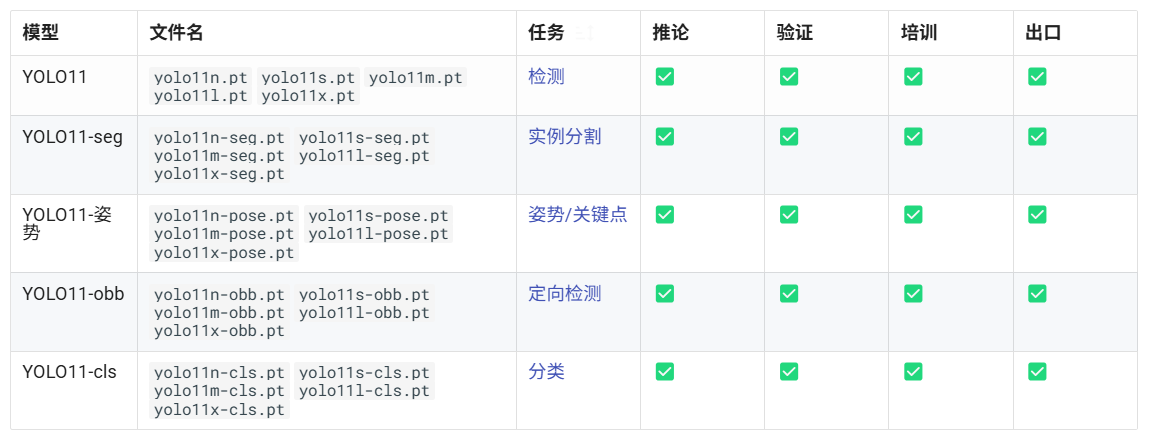This screenshot has height=439, width=1149.
Task: Click the 培训 checkmark in the YOLO11-cls row
Action: point(913,372)
